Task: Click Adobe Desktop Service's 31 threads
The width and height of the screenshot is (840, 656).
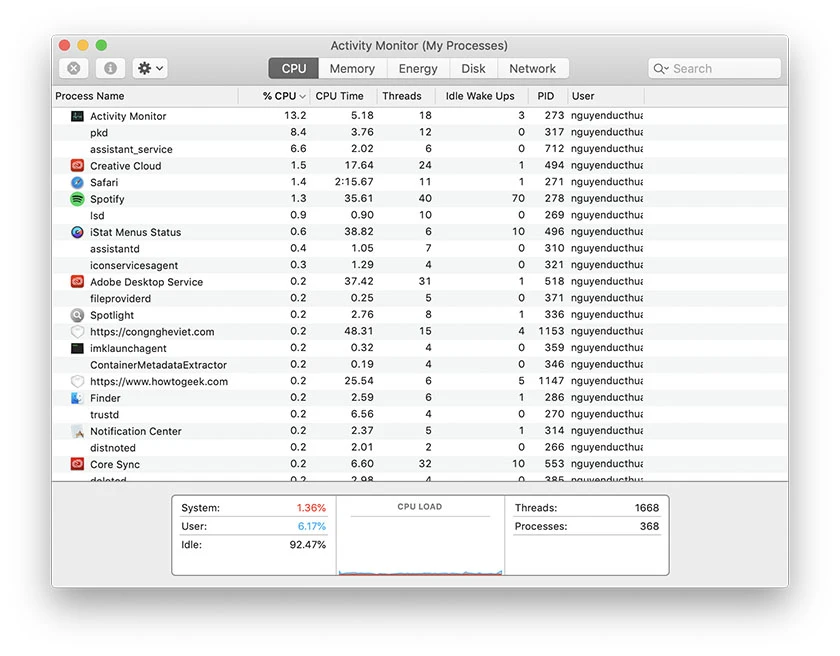Action: point(425,282)
